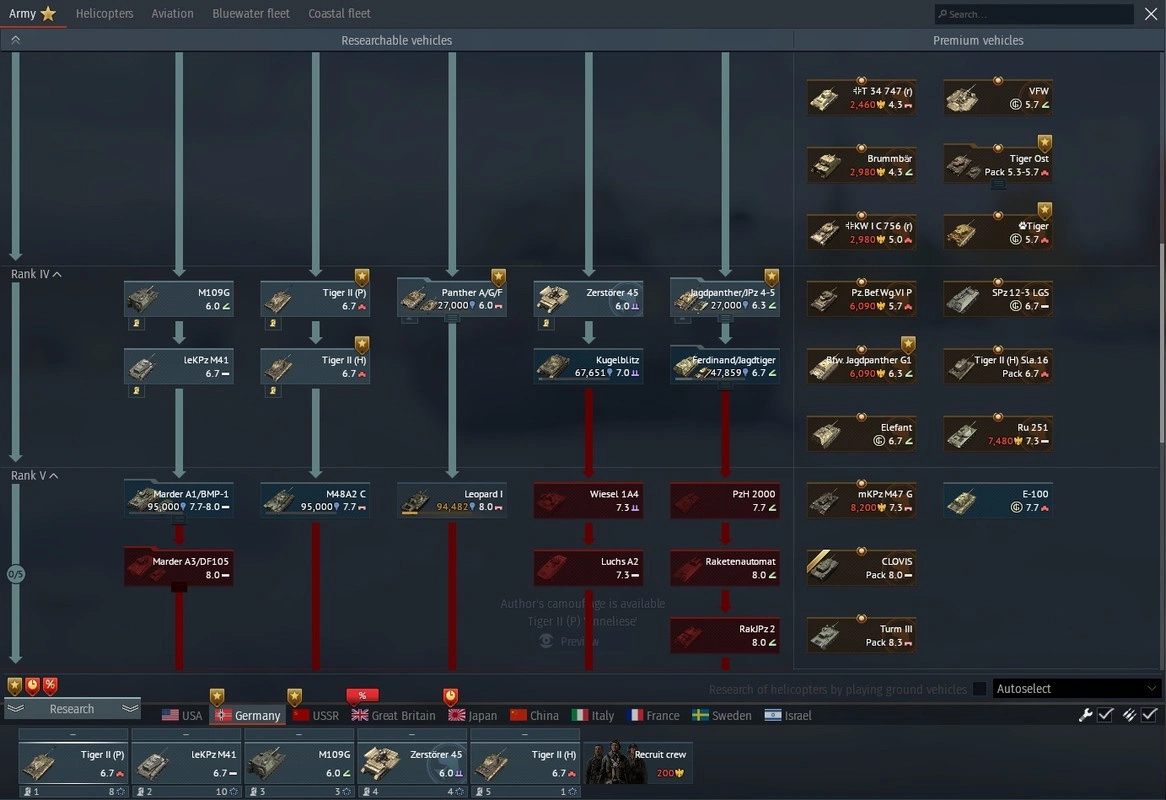The height and width of the screenshot is (800, 1166).
Task: Open the Bluewater fleet tab
Action: coord(251,14)
